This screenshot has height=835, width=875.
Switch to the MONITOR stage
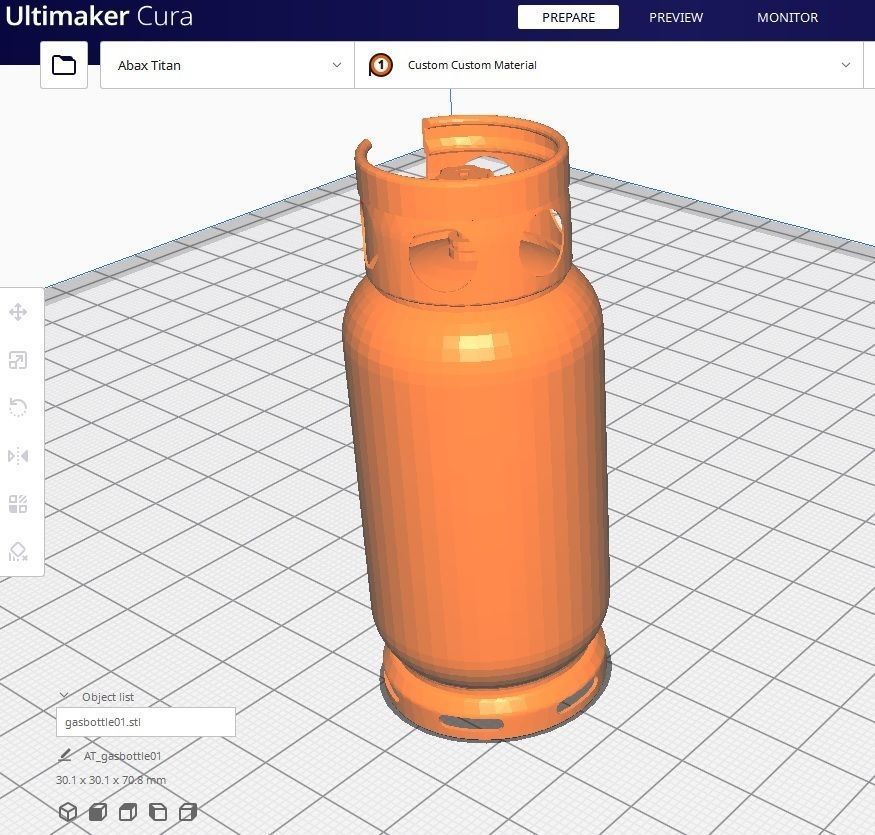click(x=787, y=17)
